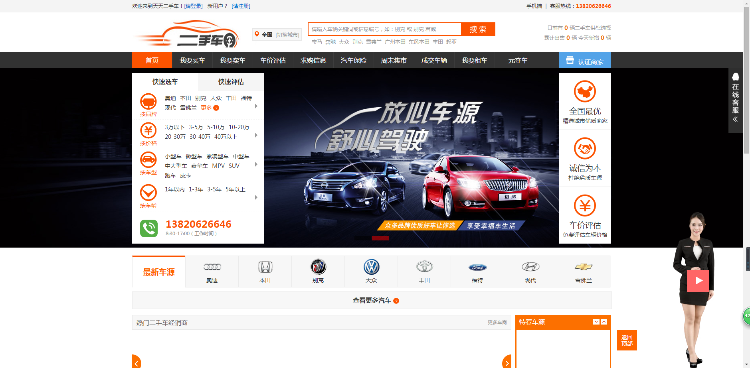Click the map pin location icon
The height and width of the screenshot is (368, 750).
pos(257,34)
